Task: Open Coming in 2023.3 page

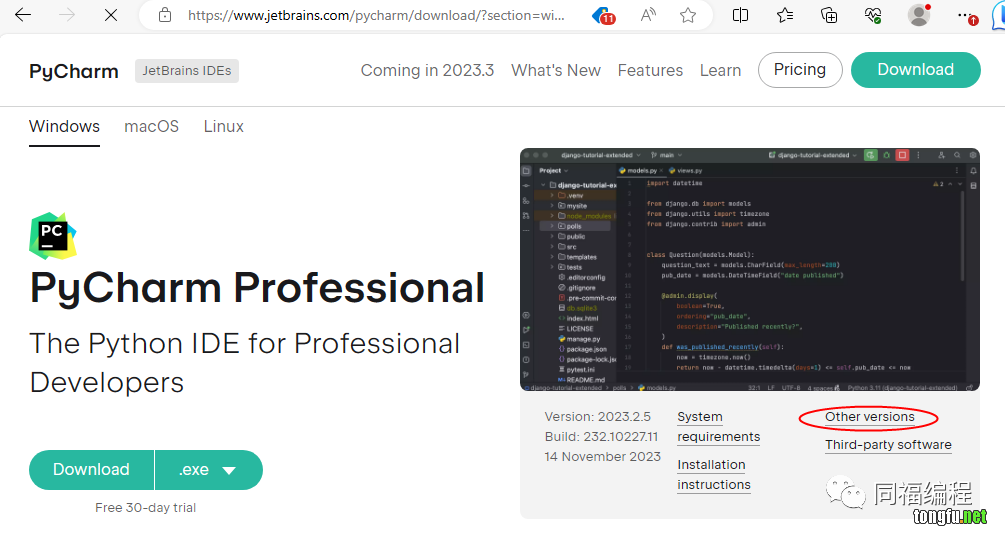Action: tap(427, 70)
